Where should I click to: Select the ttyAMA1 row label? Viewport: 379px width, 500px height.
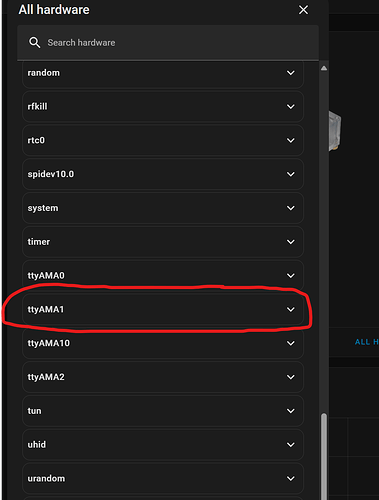[x=46, y=309]
